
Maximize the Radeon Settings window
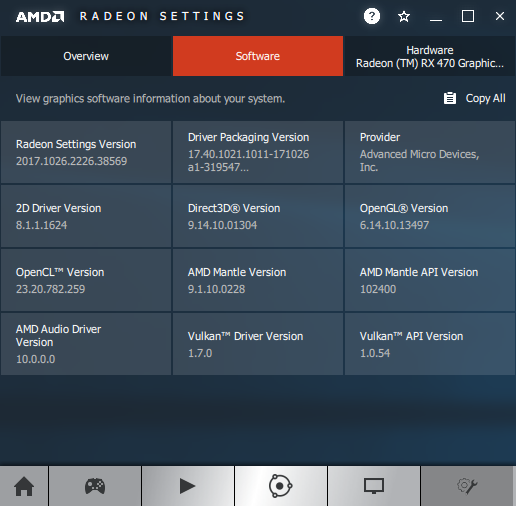point(468,16)
